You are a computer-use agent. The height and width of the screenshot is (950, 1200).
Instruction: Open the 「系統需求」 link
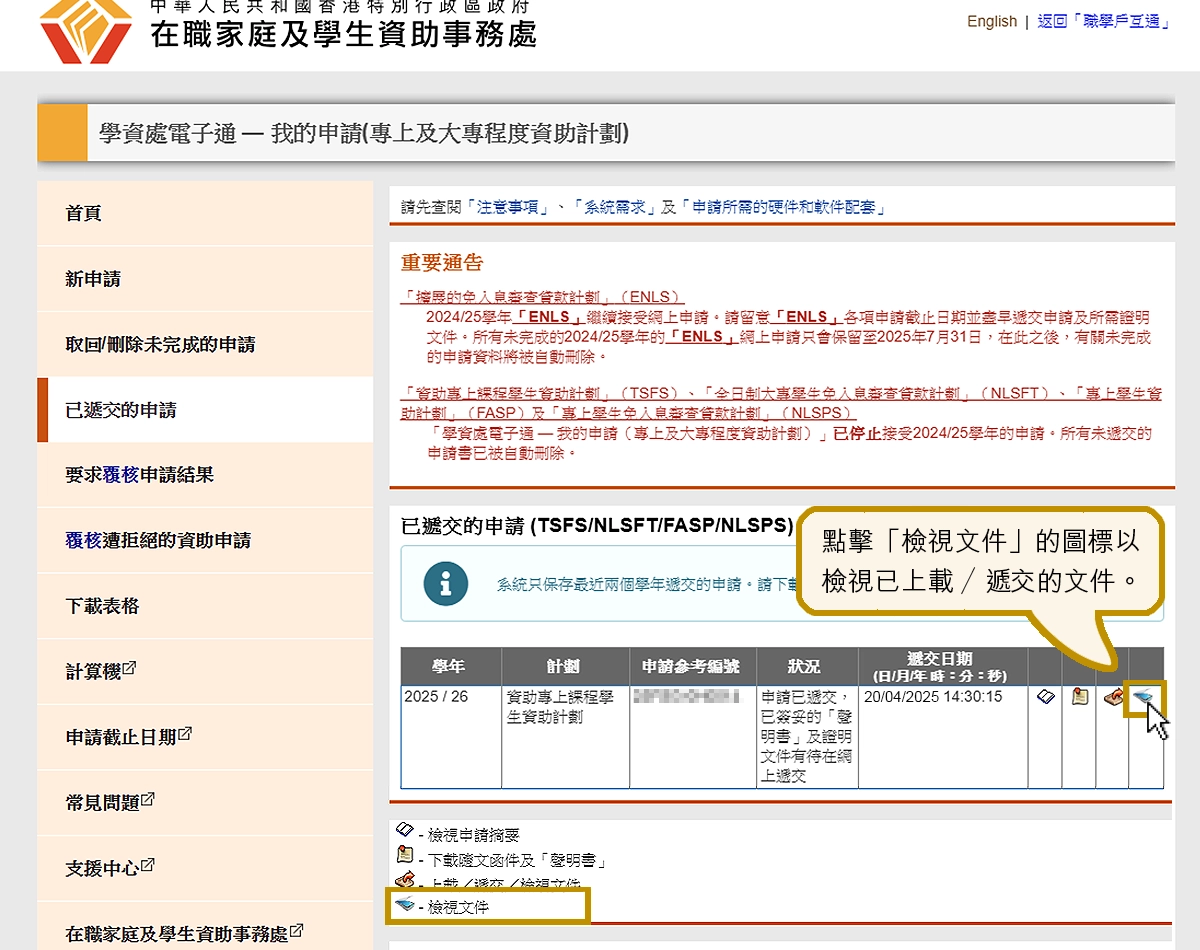pyautogui.click(x=617, y=208)
